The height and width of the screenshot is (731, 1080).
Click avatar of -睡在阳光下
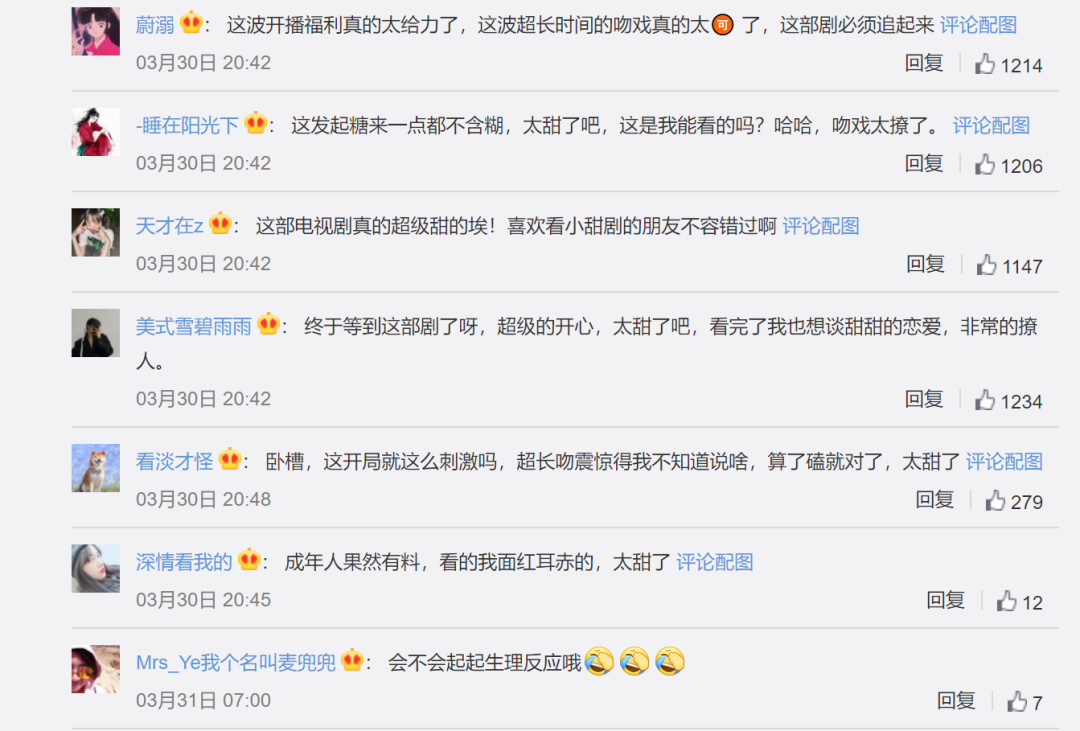coord(96,132)
